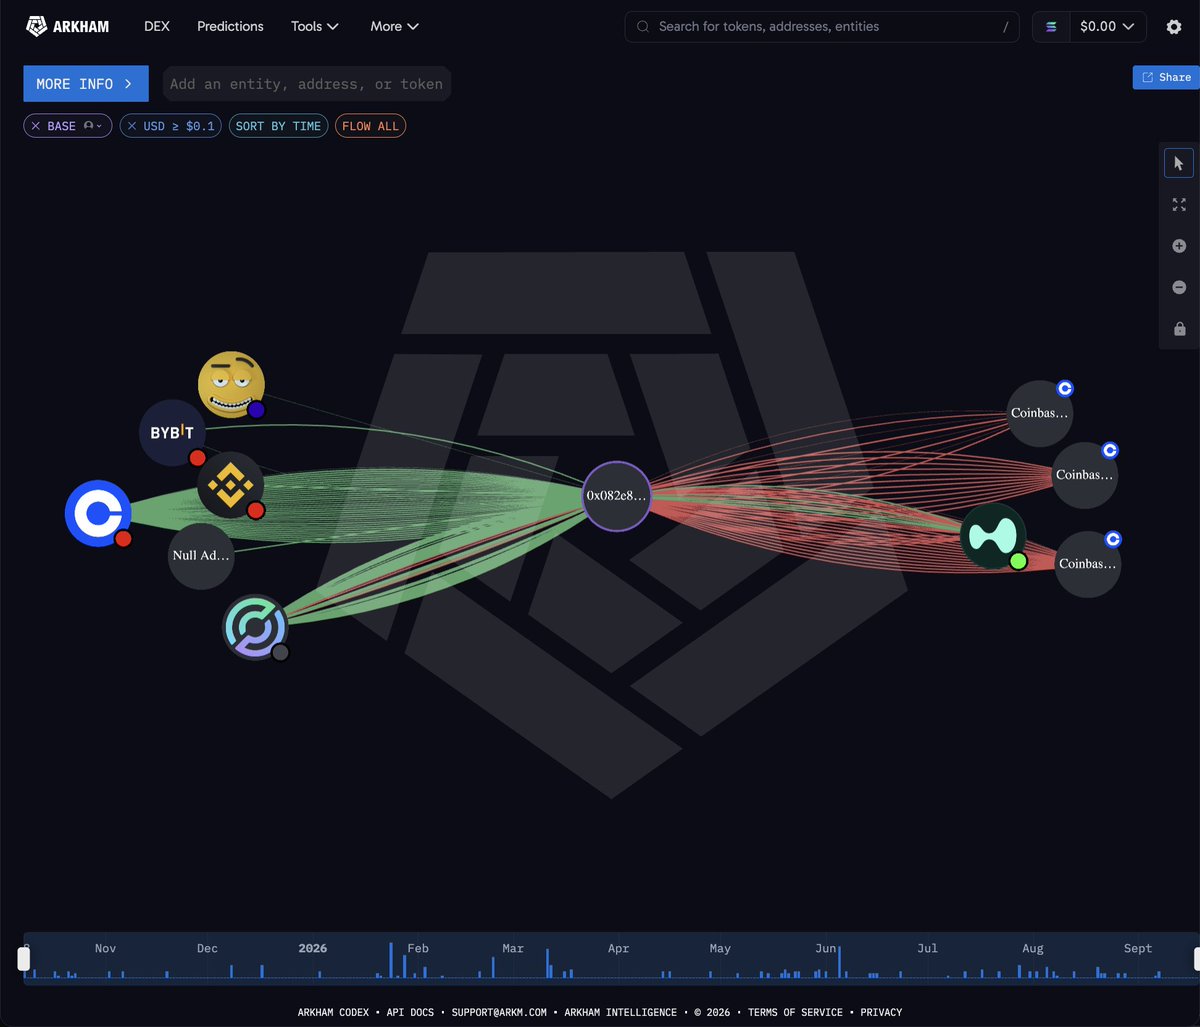
Task: Click the red dot on Binance node
Action: click(x=256, y=511)
